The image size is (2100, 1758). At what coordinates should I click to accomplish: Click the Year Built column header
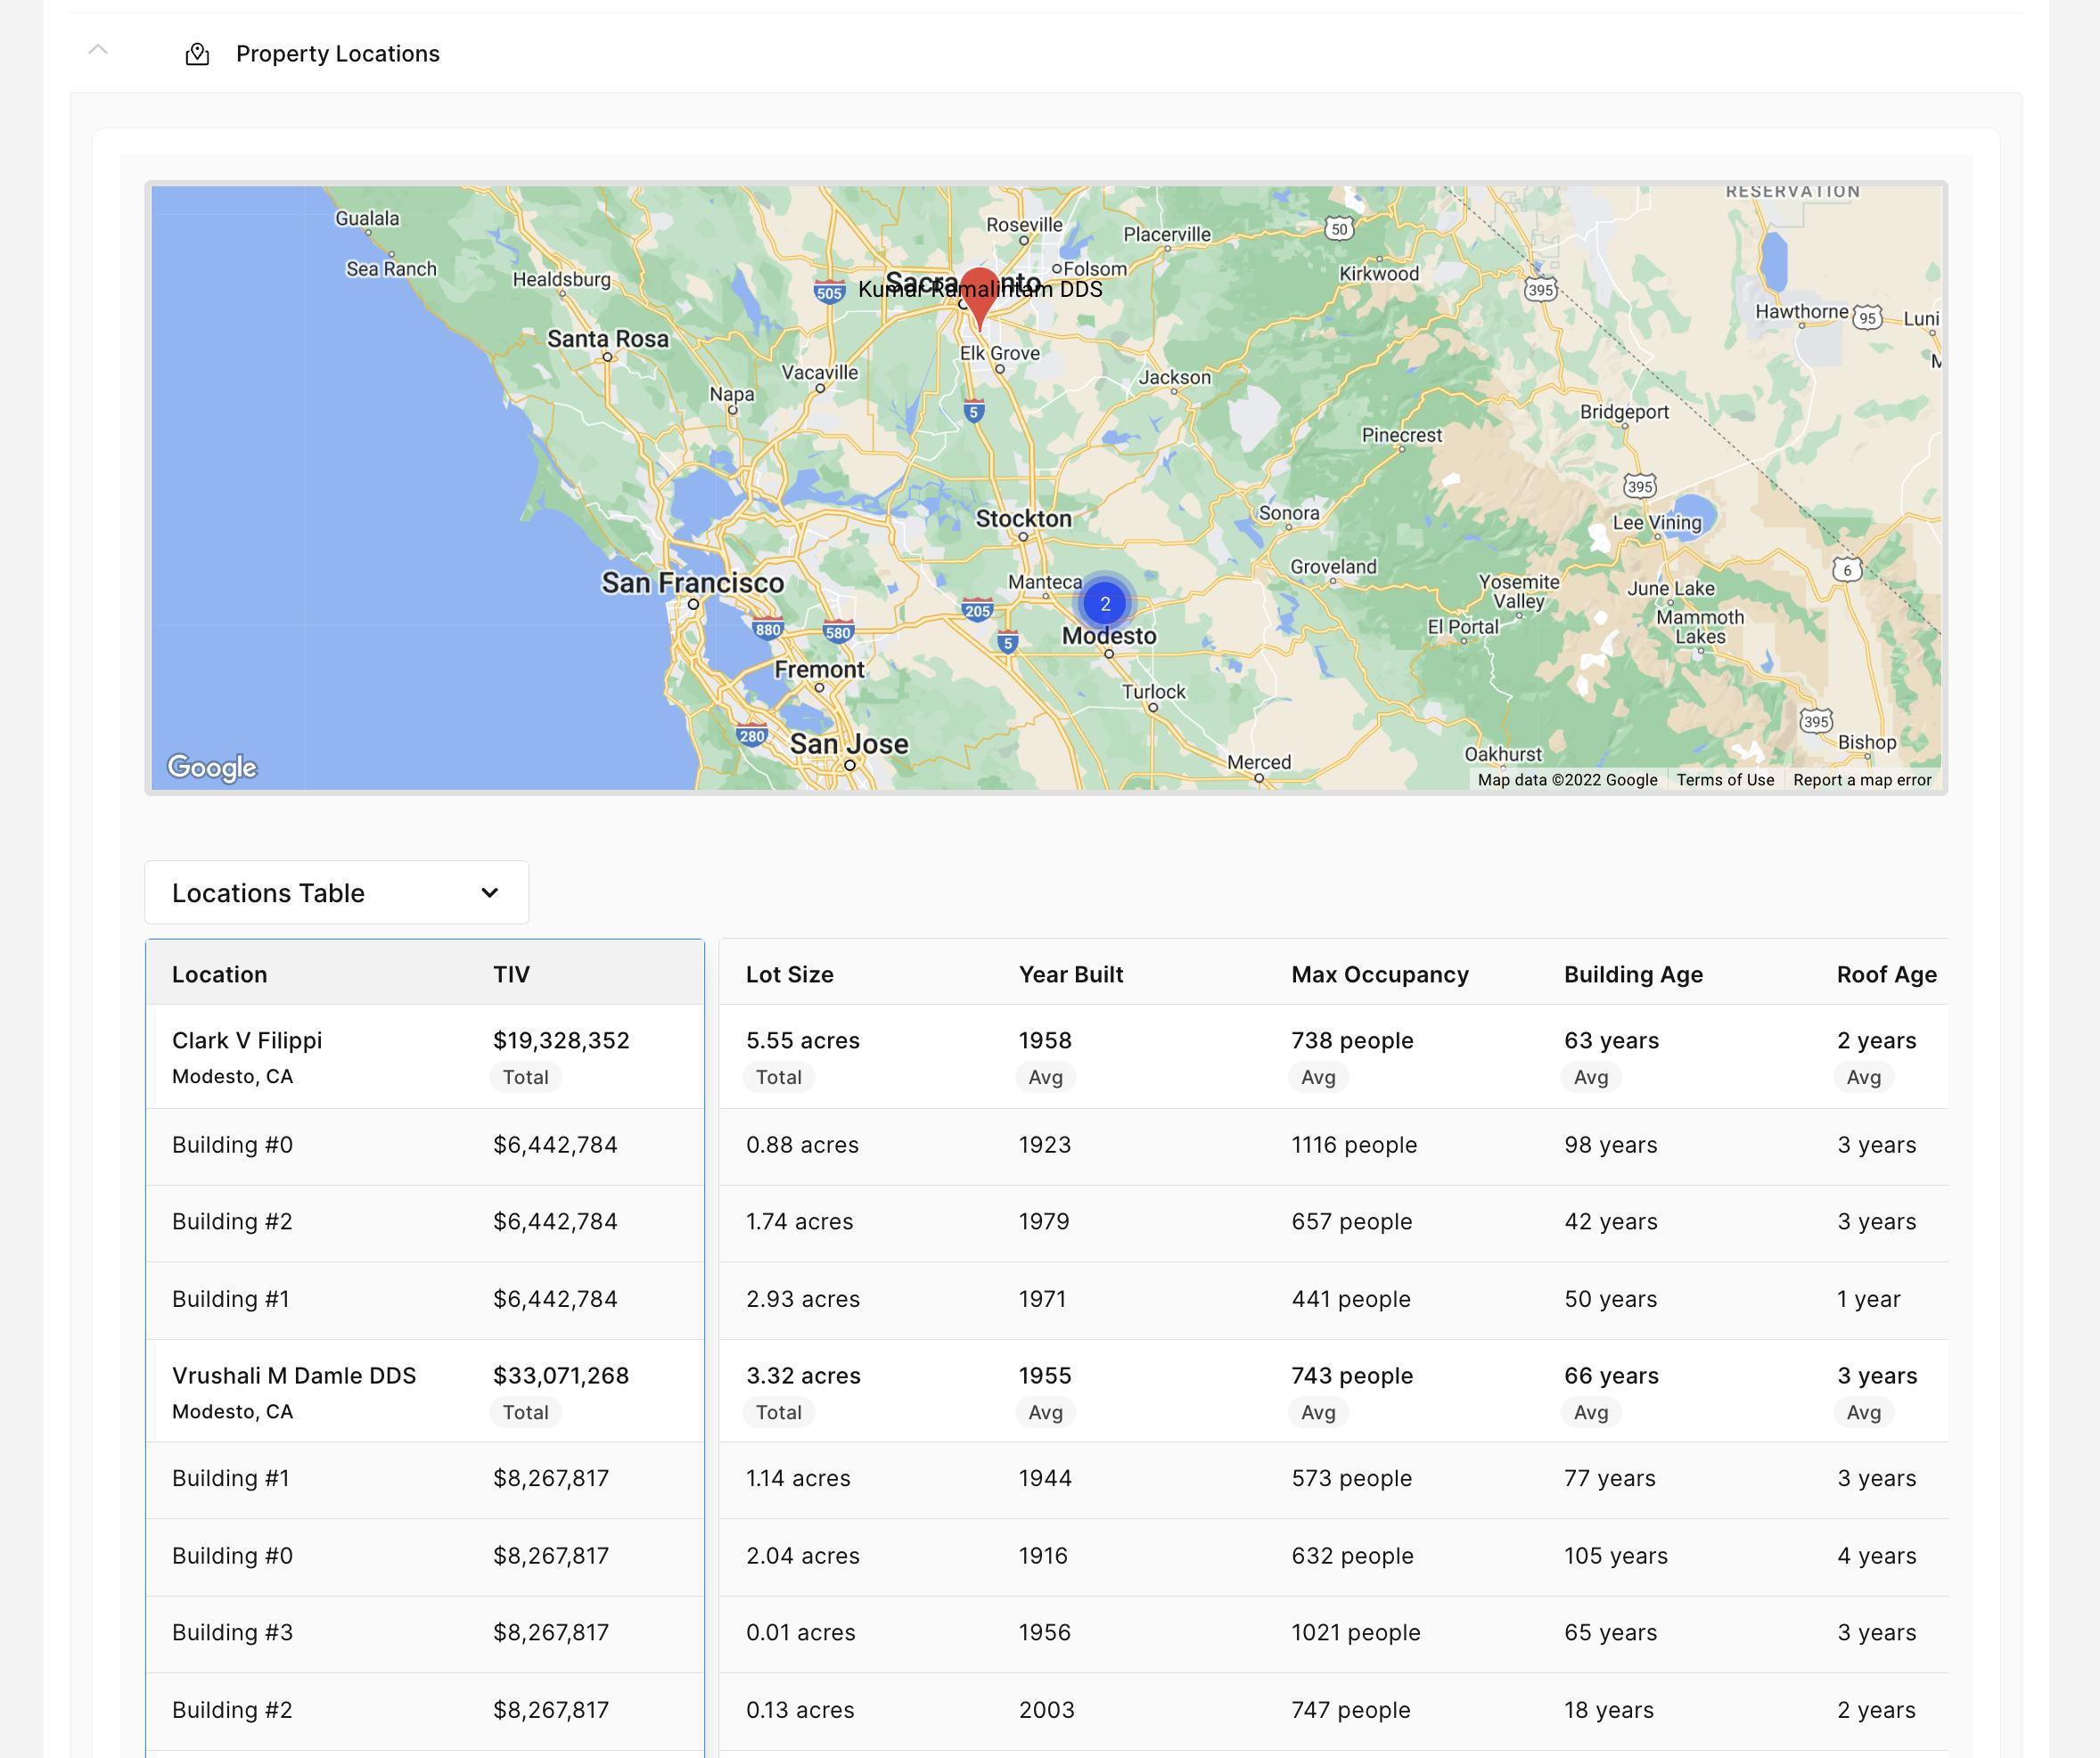[1070, 974]
